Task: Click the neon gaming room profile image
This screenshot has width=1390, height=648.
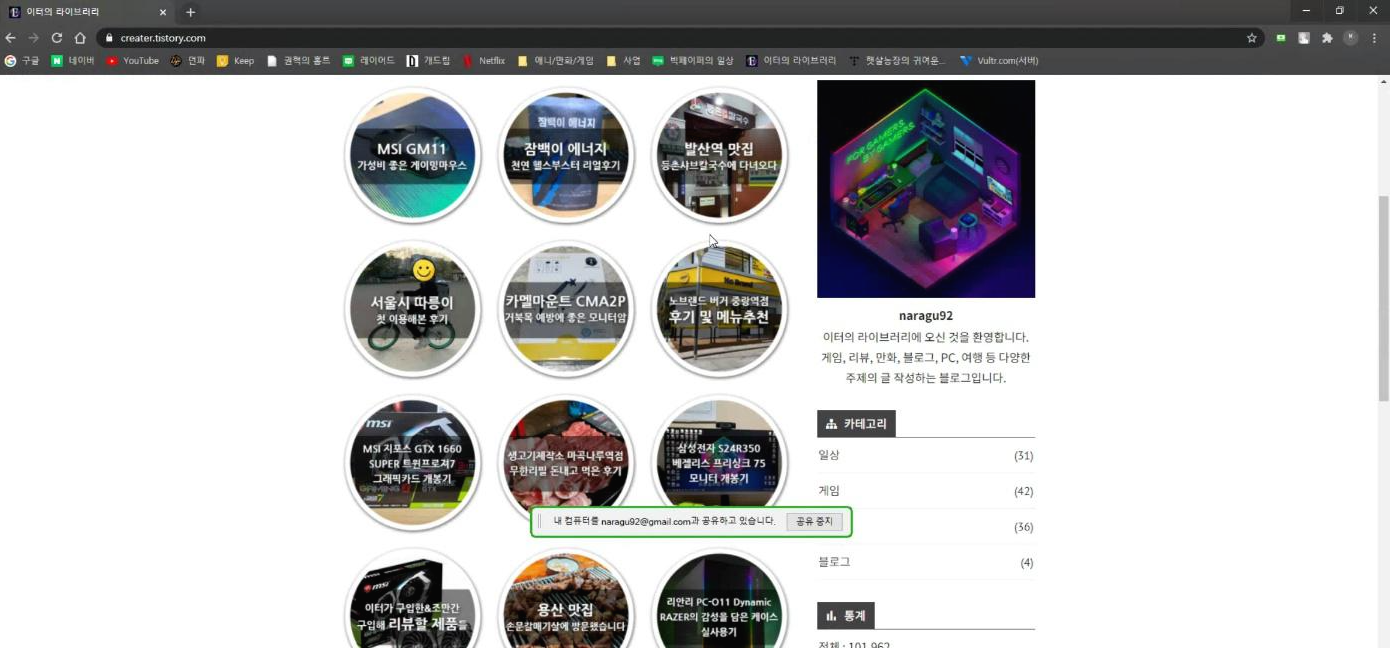Action: coord(926,189)
